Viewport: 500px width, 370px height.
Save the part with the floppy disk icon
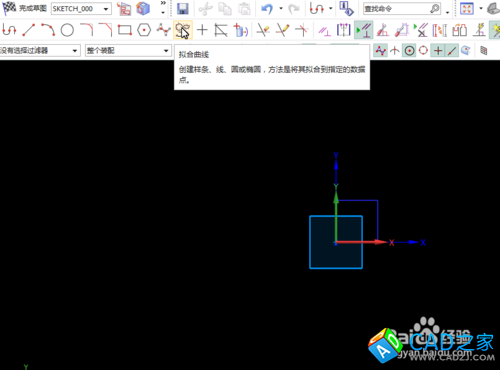point(183,9)
